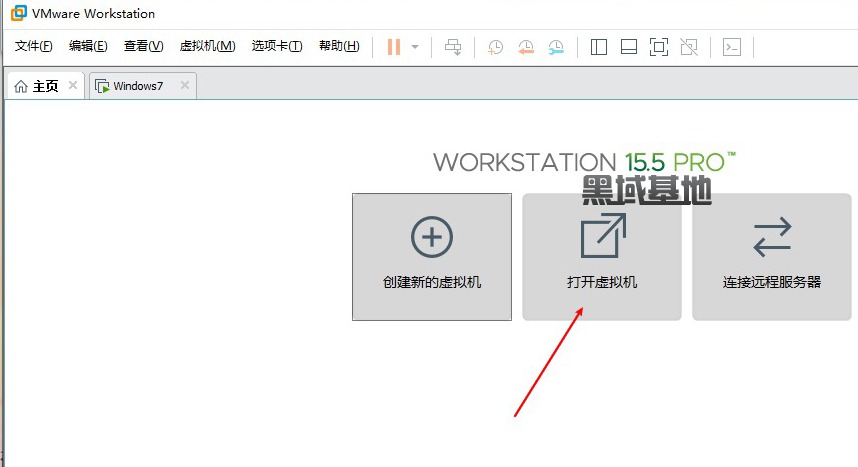
Task: Toggle the library sidebar panel icon
Action: coord(599,47)
